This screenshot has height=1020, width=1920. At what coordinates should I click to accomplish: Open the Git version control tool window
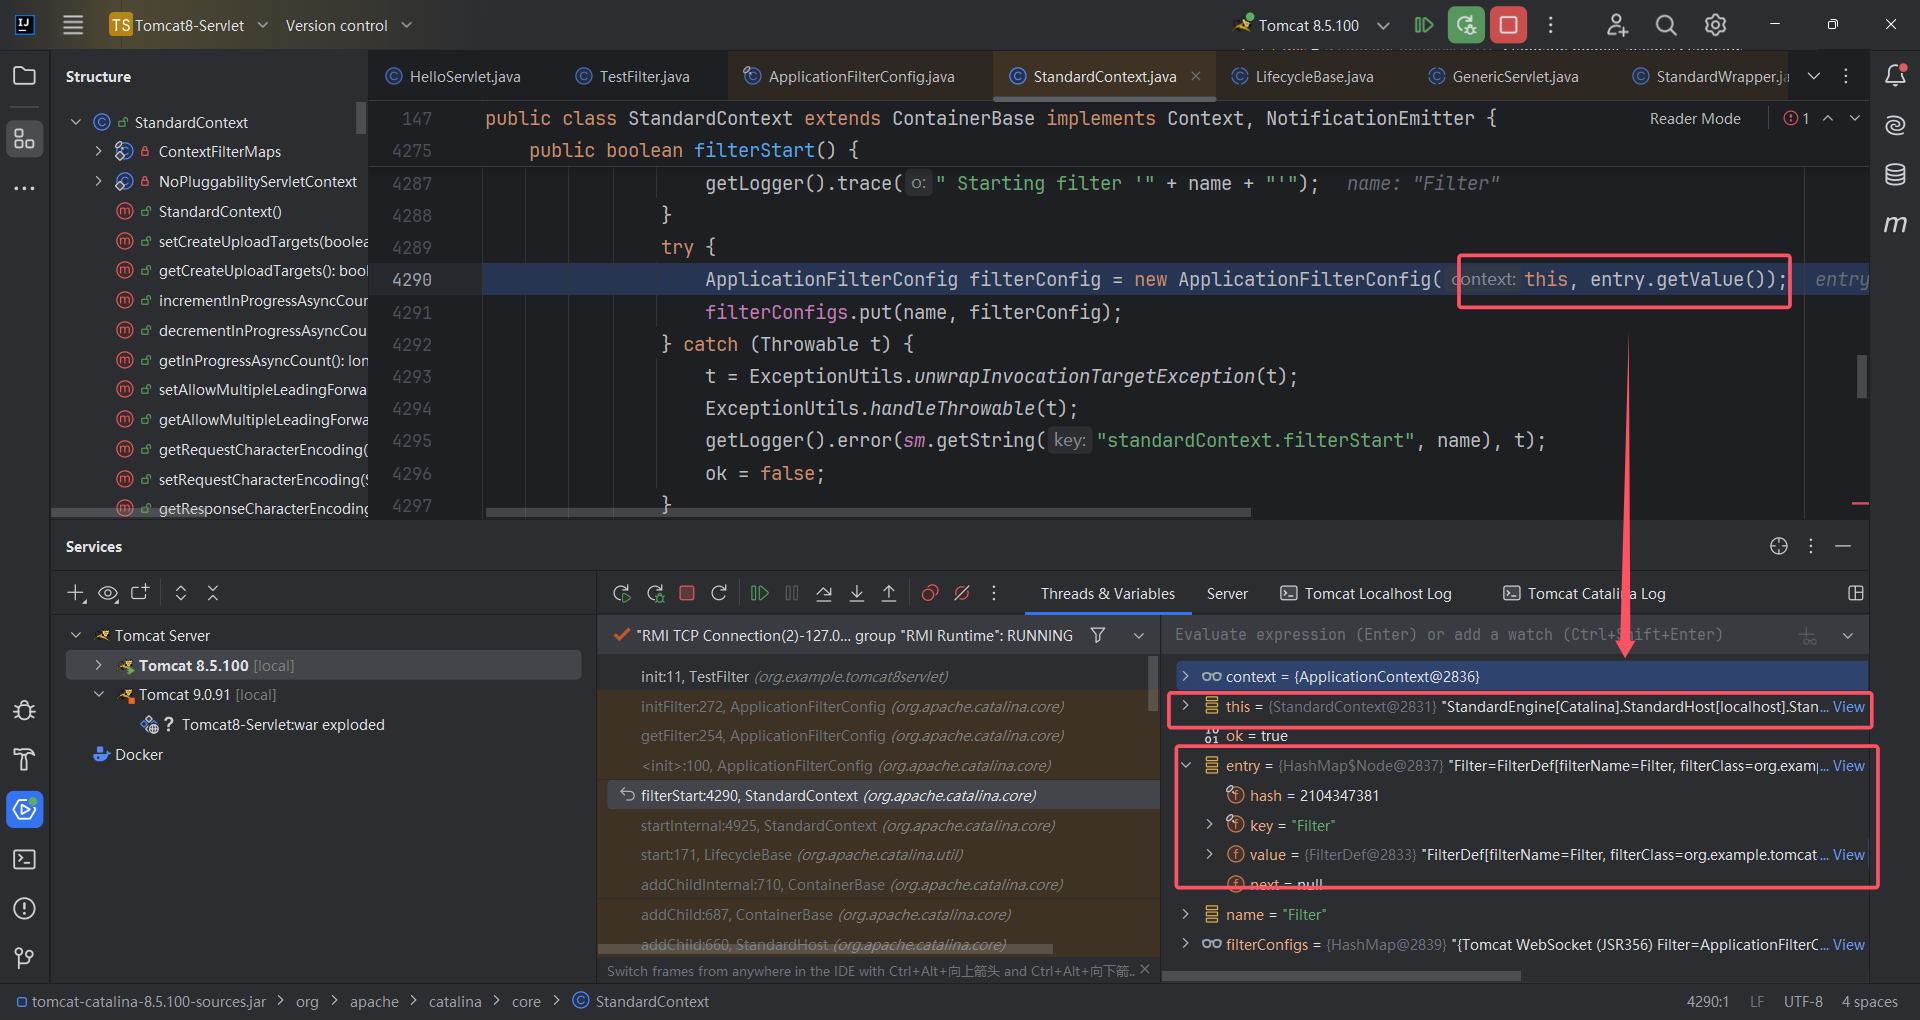(x=24, y=958)
